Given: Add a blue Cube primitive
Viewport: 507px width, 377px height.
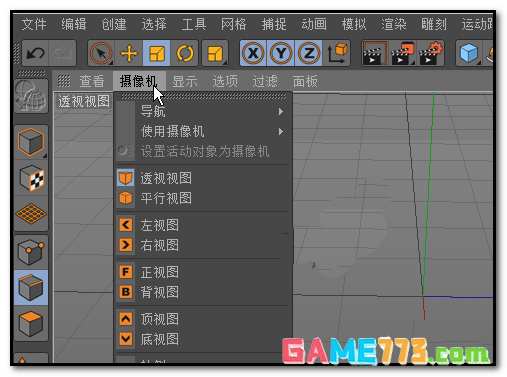Looking at the screenshot, I should (x=469, y=53).
